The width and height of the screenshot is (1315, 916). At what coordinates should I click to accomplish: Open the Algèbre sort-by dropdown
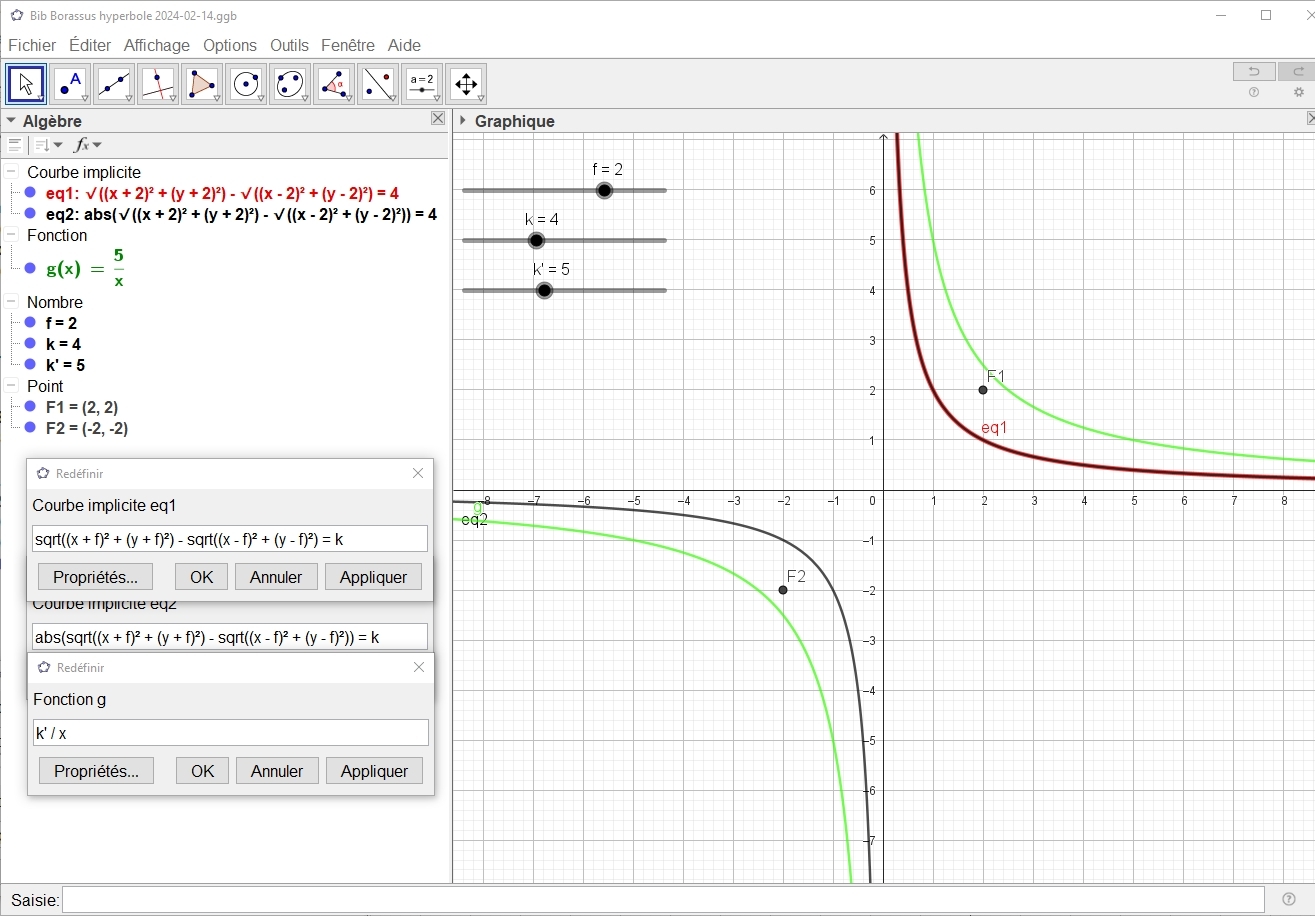(48, 145)
